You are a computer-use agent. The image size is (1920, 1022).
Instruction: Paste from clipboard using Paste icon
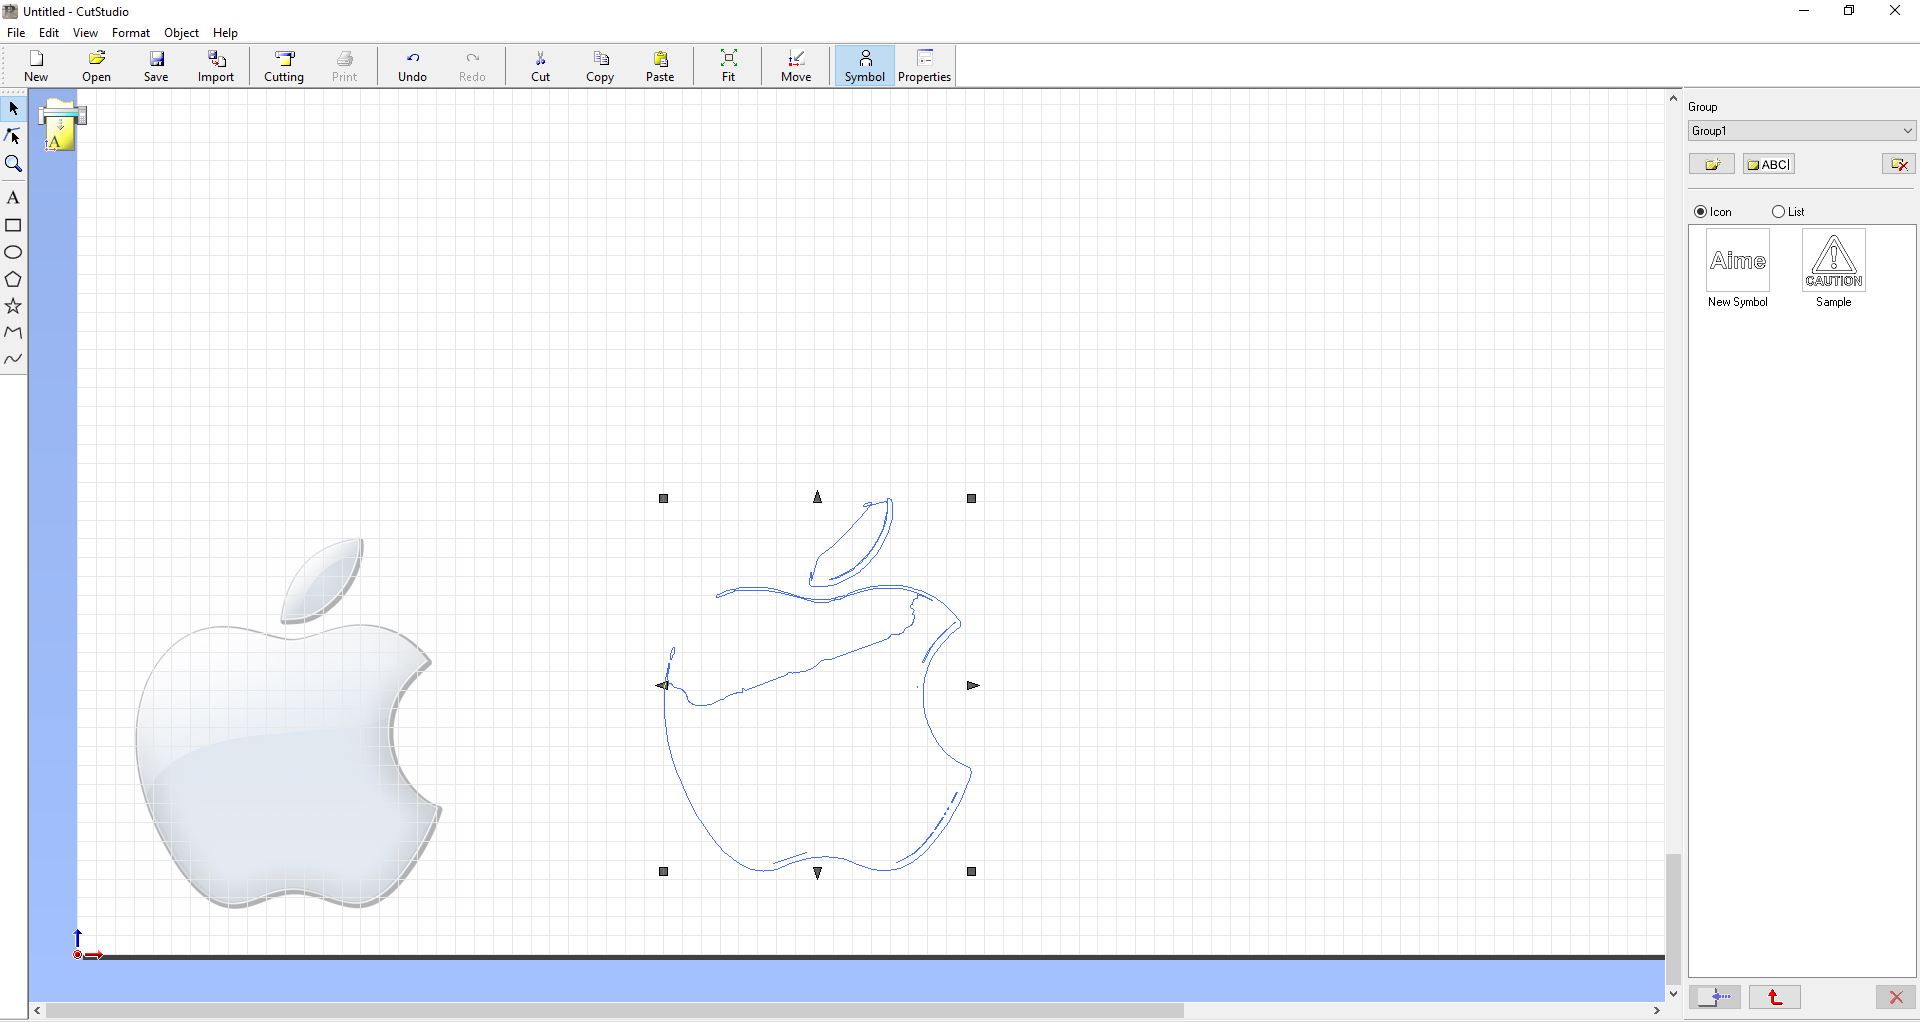tap(660, 66)
